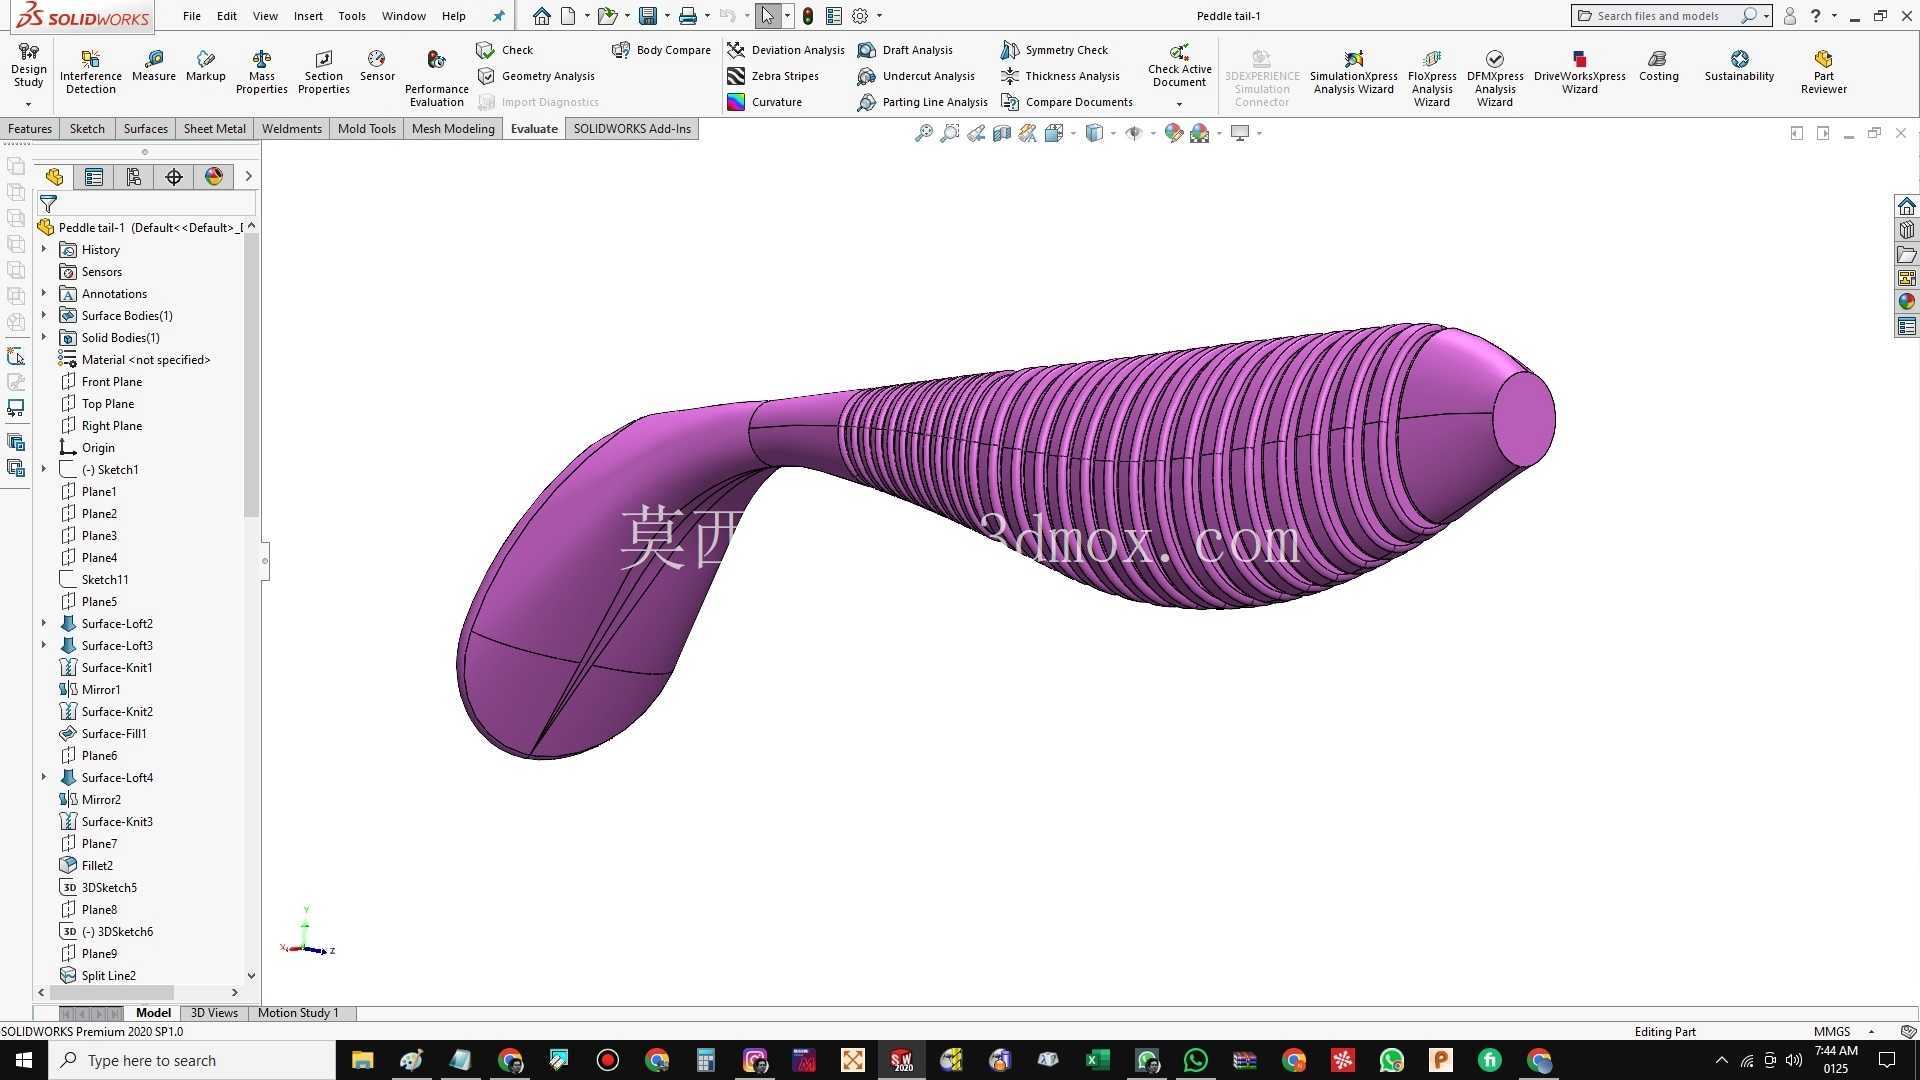
Task: Expand Surface Bodies(1) folder
Action: tap(44, 316)
